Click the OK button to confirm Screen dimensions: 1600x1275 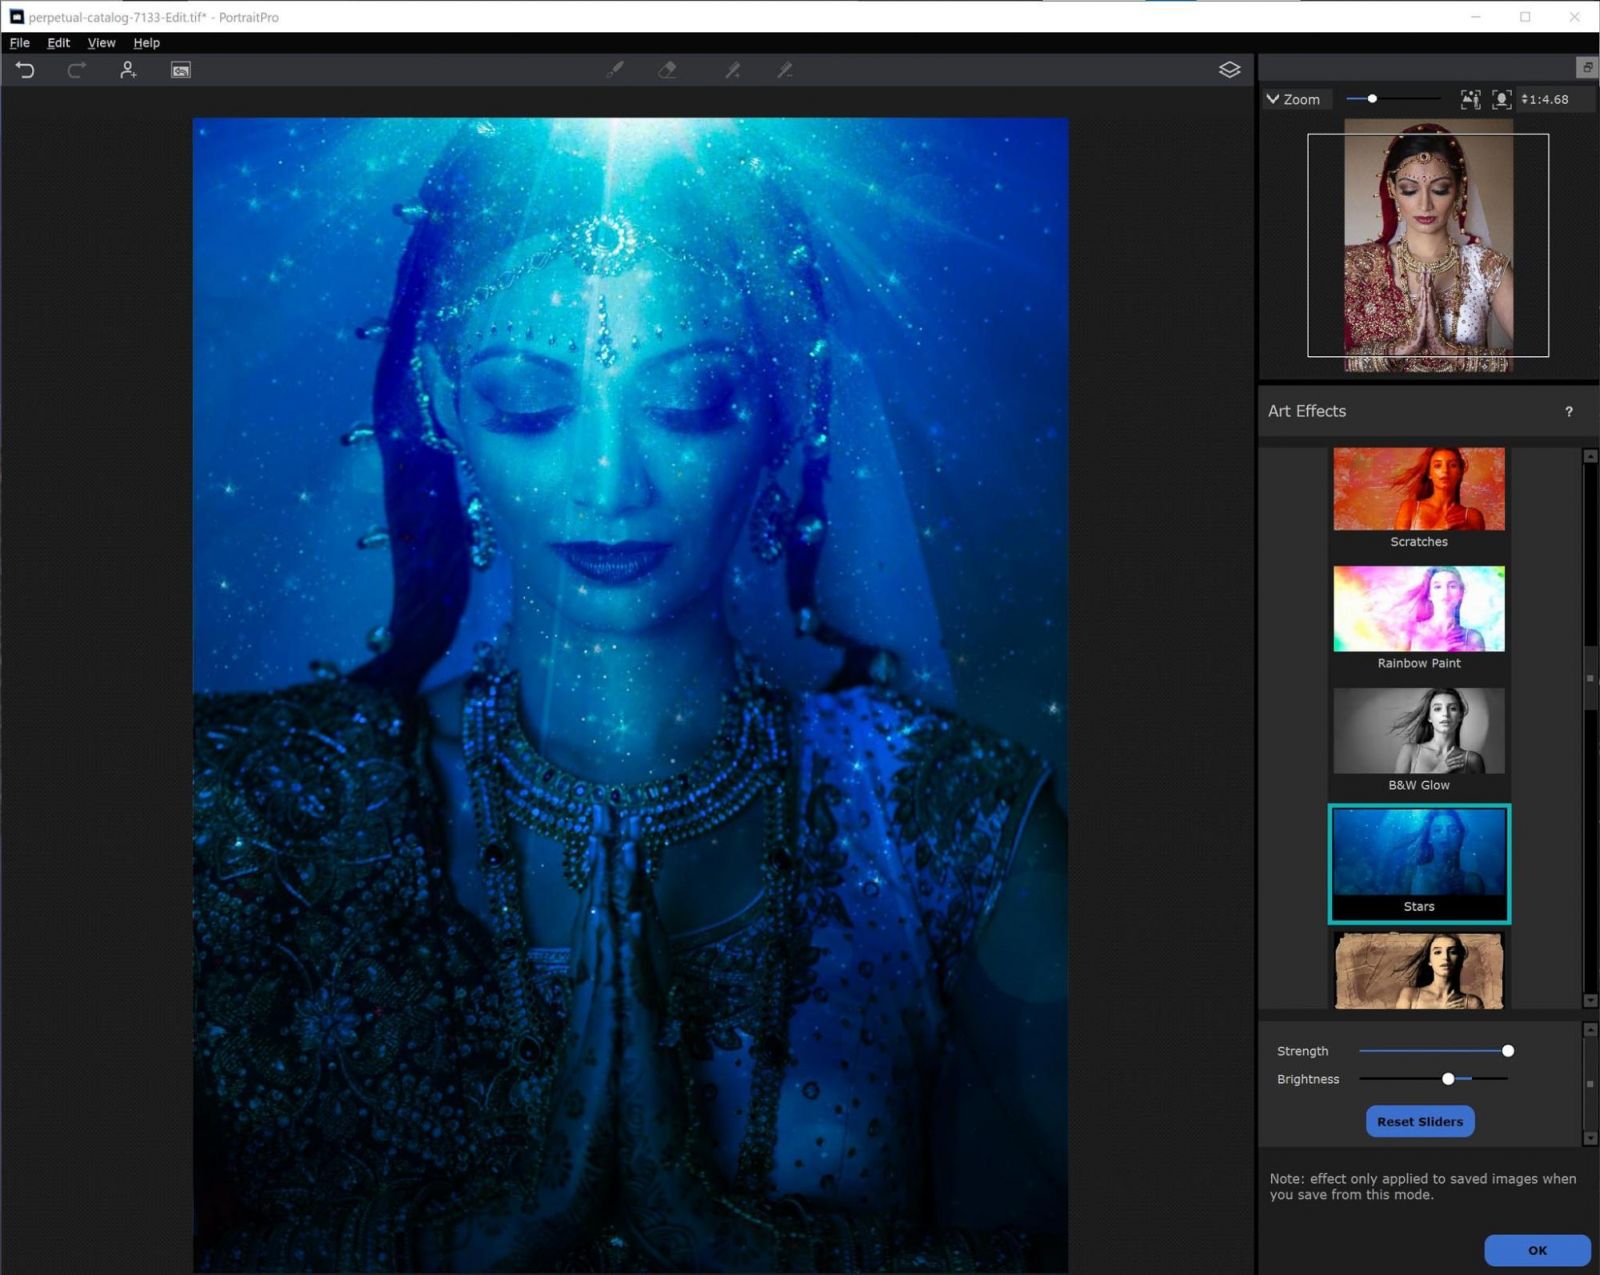click(x=1537, y=1249)
